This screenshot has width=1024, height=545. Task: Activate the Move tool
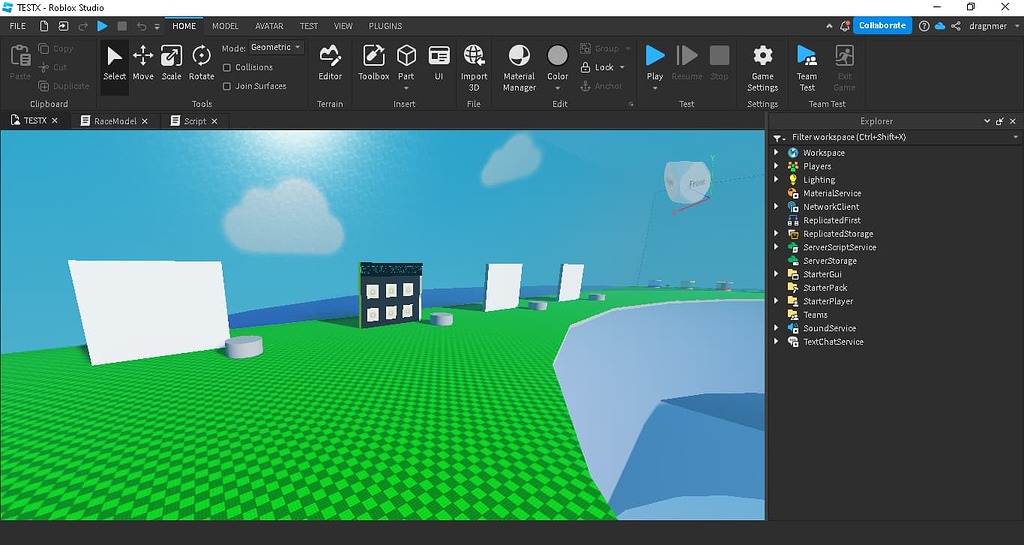coord(143,63)
